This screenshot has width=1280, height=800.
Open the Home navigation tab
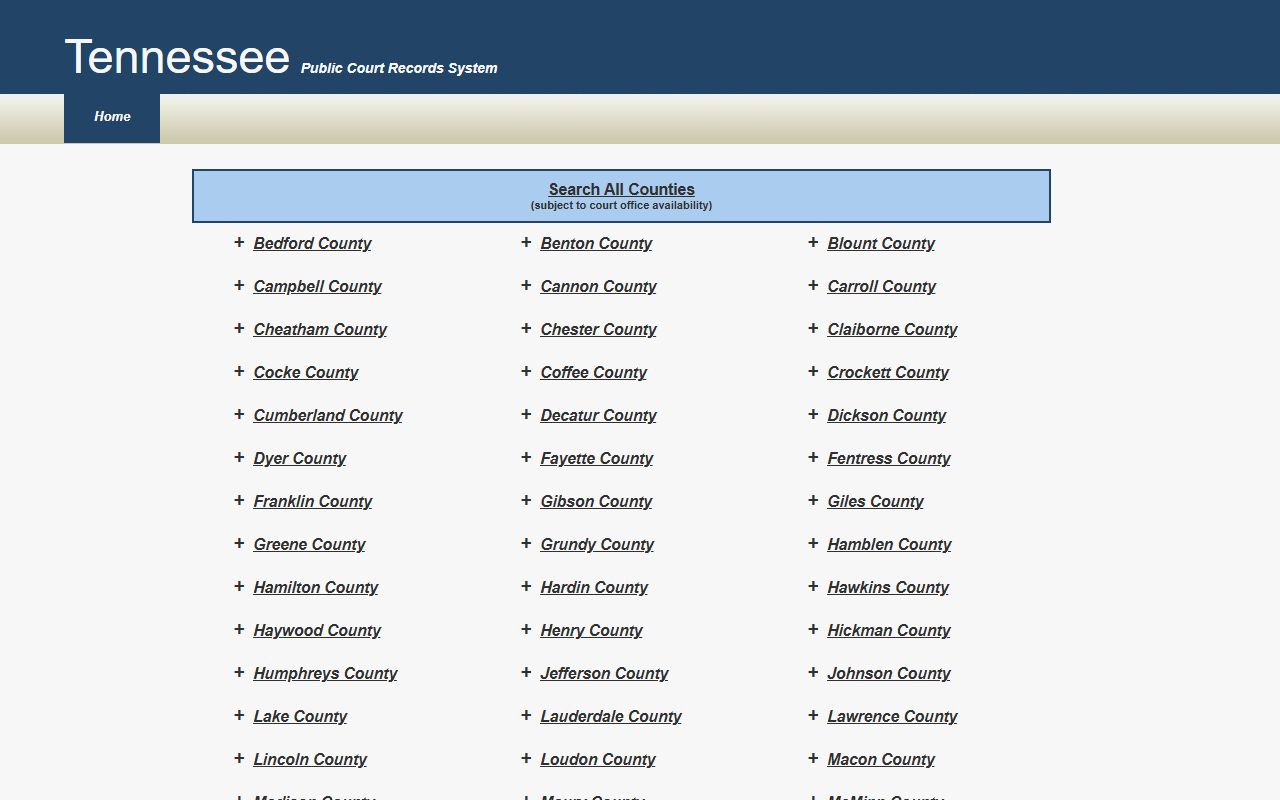point(112,117)
